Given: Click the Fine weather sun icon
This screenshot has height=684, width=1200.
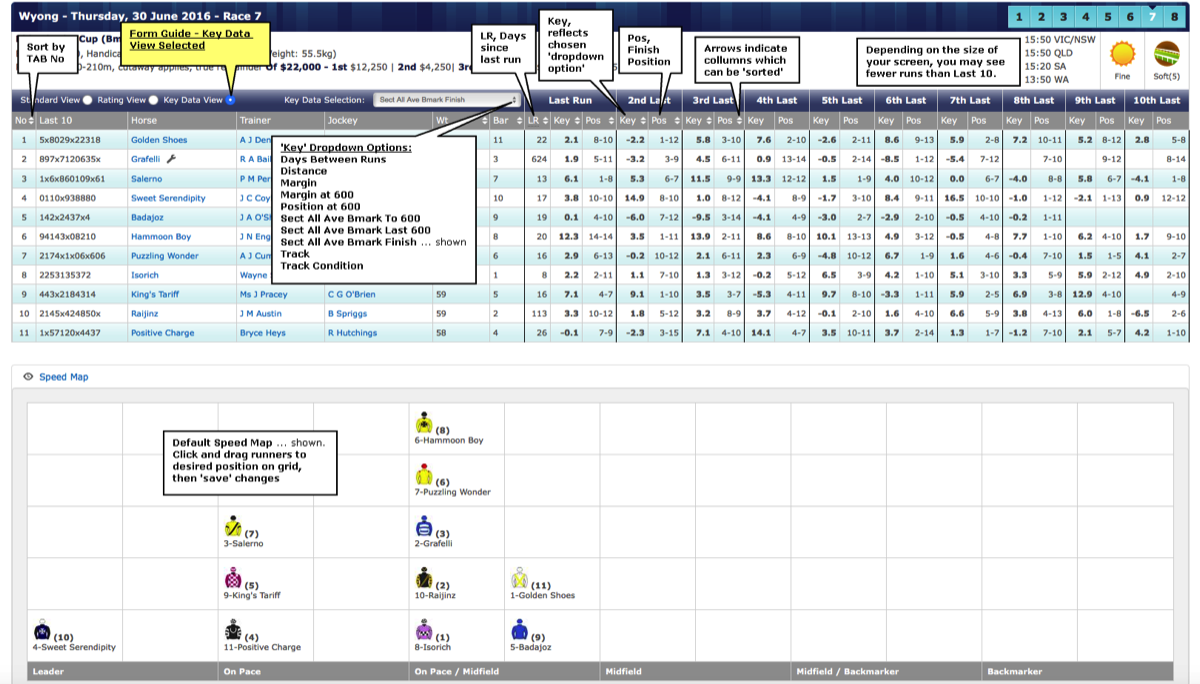Looking at the screenshot, I should [1125, 52].
